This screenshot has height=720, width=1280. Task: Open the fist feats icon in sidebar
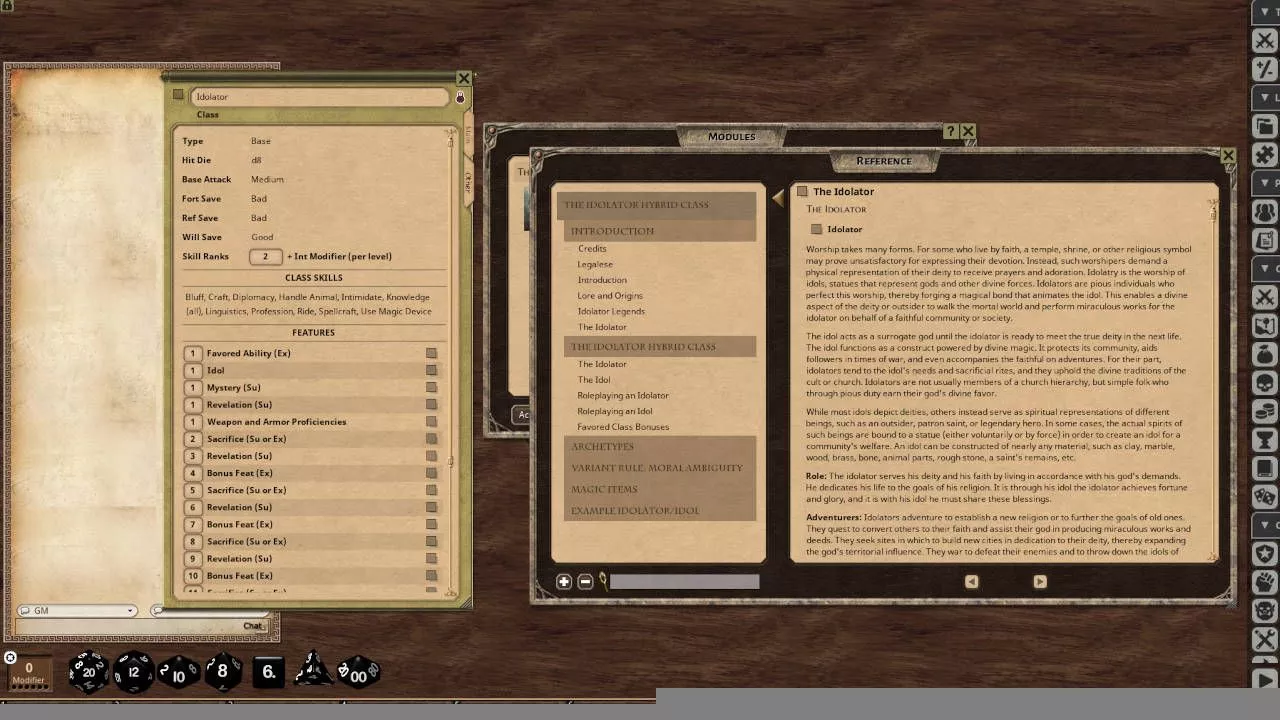[x=1265, y=583]
